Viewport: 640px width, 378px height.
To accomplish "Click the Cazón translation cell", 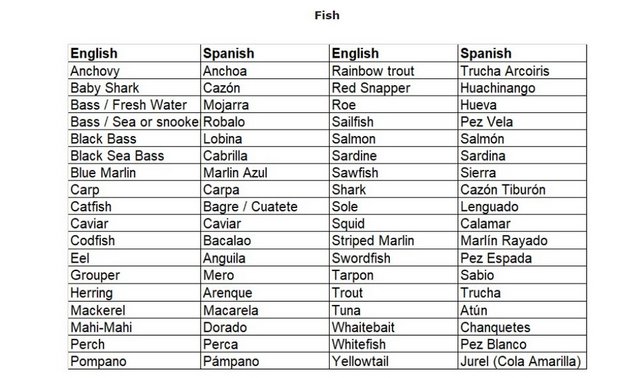I will 265,88.
